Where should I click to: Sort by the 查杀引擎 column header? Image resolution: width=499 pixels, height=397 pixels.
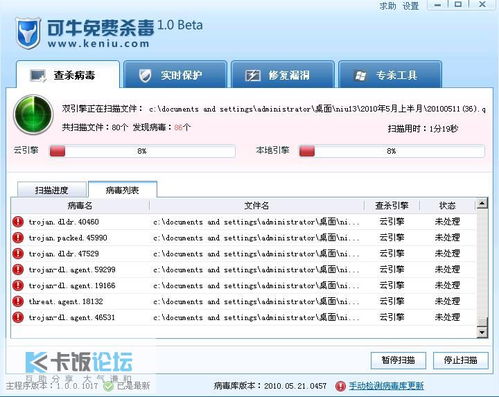point(392,206)
